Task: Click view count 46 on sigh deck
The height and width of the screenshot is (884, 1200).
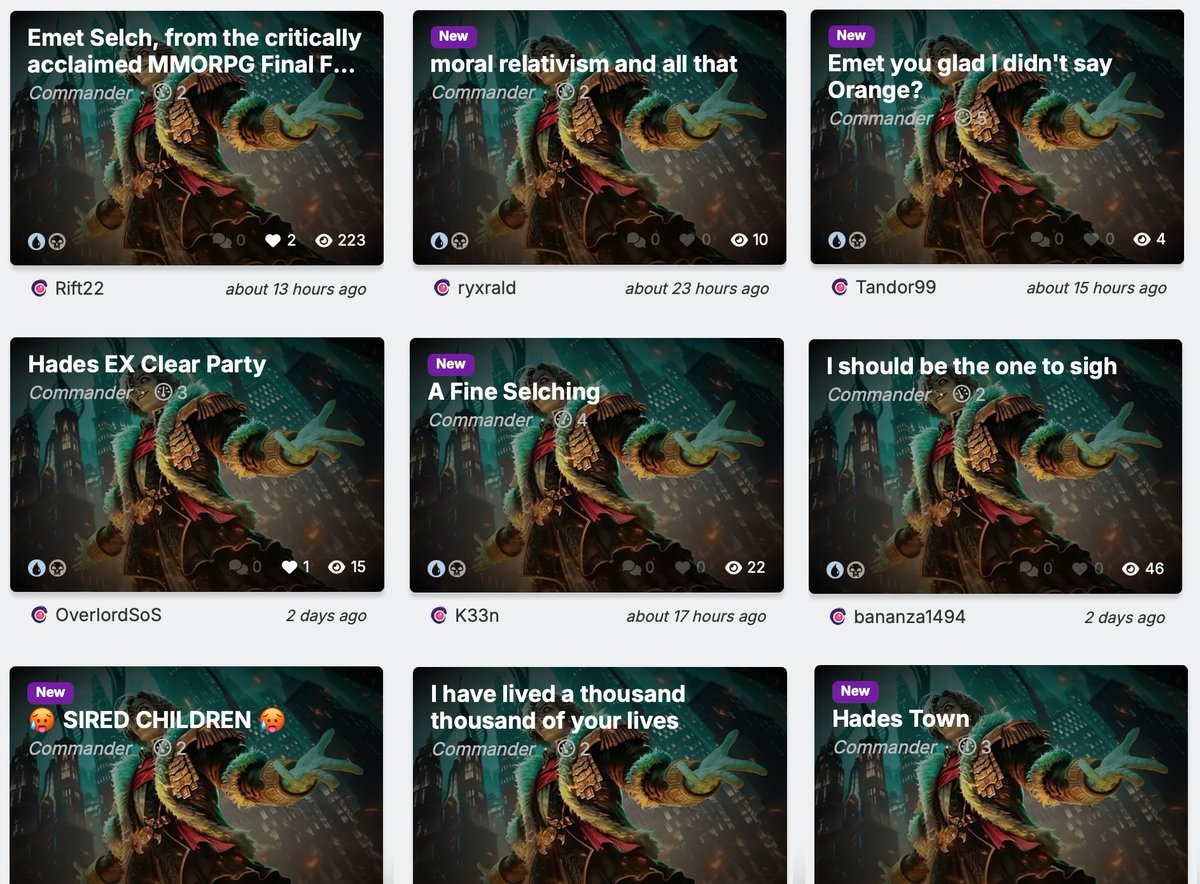Action: [x=1154, y=568]
